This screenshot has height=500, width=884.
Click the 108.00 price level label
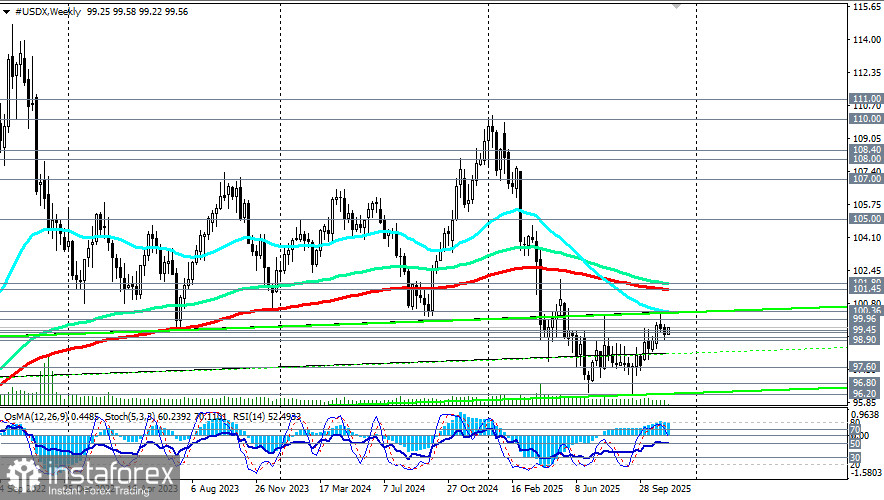(866, 159)
